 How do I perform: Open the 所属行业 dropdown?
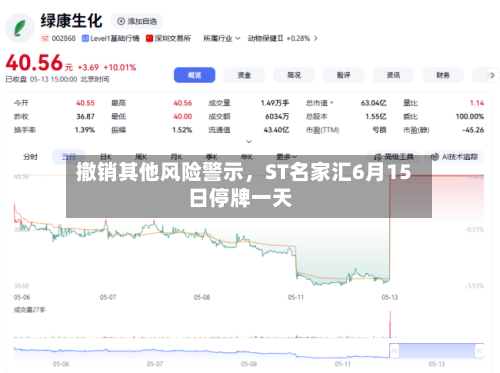tap(222, 39)
